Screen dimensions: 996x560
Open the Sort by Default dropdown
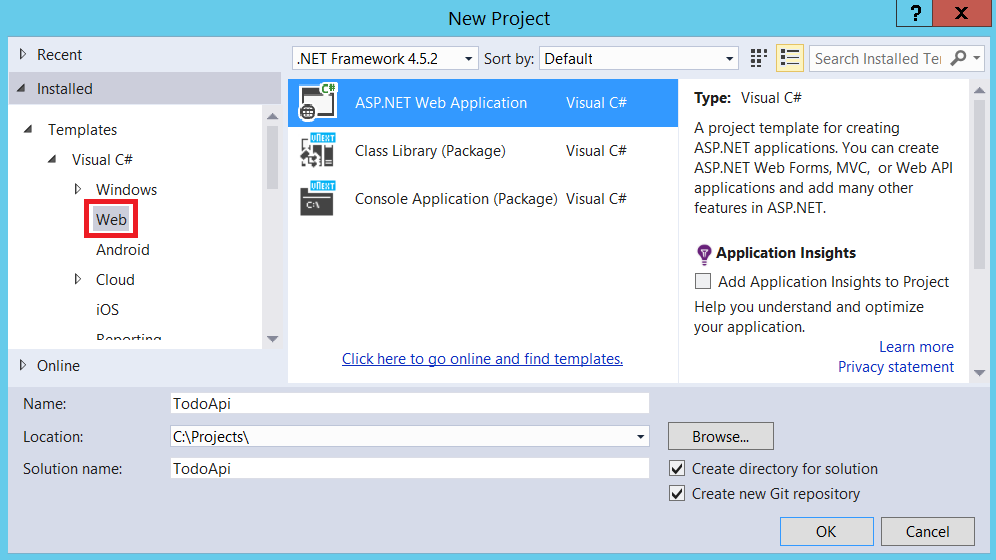coord(638,58)
